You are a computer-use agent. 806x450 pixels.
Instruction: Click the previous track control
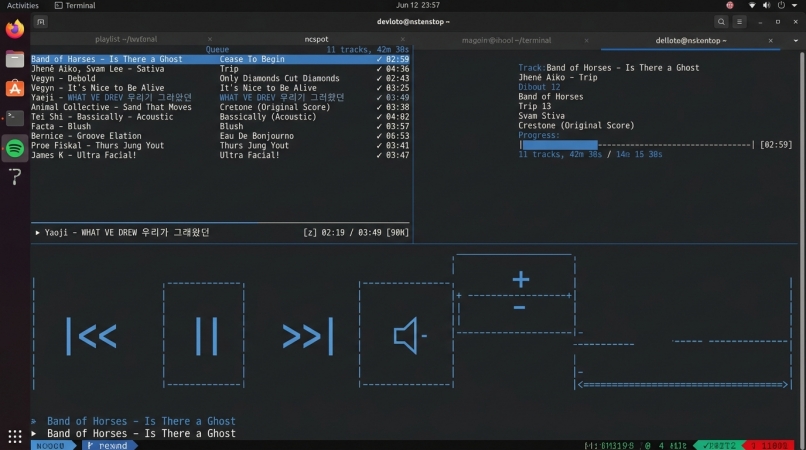click(91, 336)
